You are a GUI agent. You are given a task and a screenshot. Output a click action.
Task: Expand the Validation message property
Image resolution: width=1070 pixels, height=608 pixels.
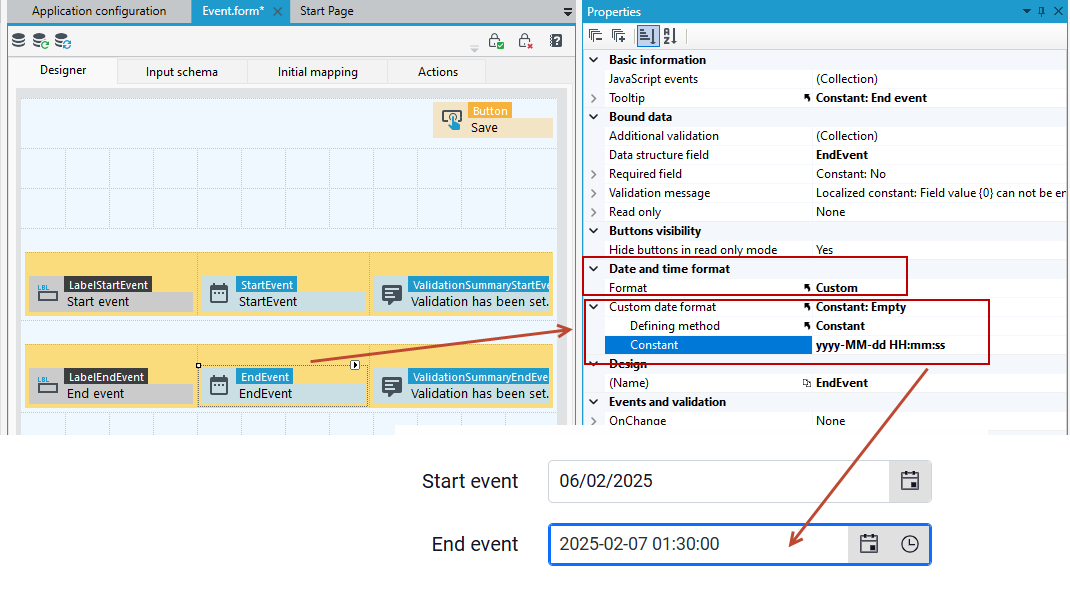pyautogui.click(x=594, y=193)
